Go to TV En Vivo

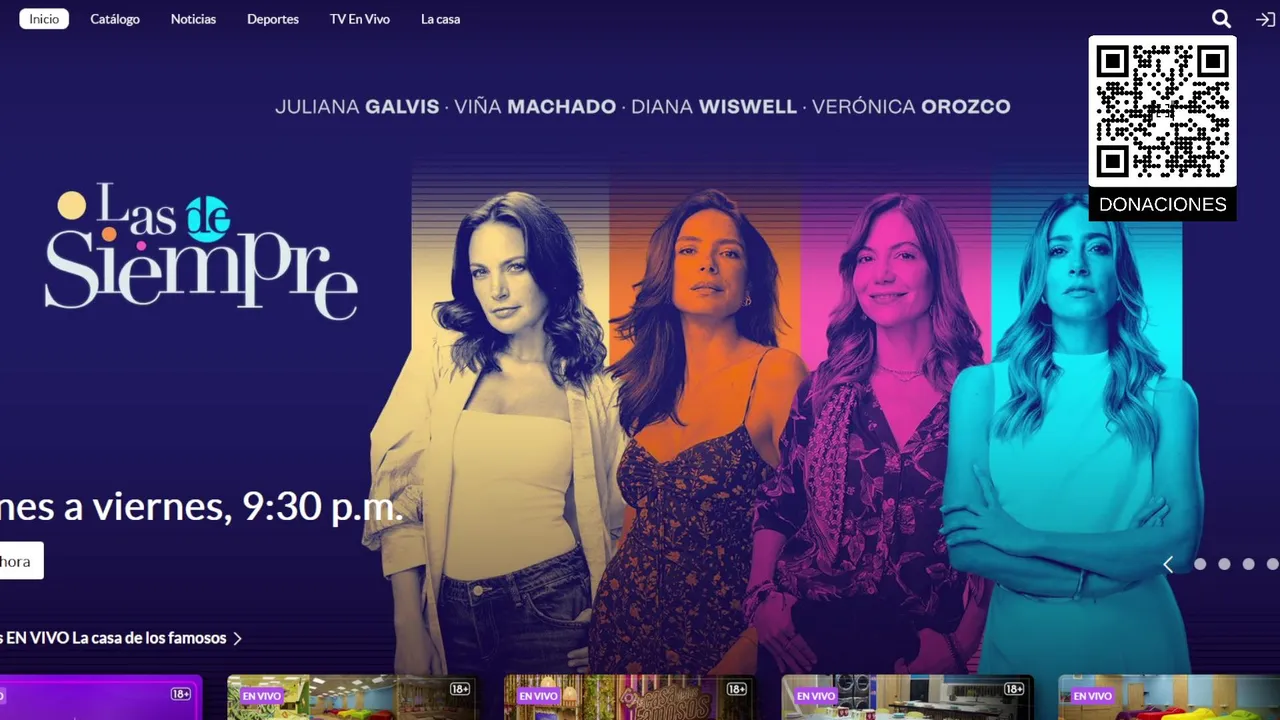360,19
